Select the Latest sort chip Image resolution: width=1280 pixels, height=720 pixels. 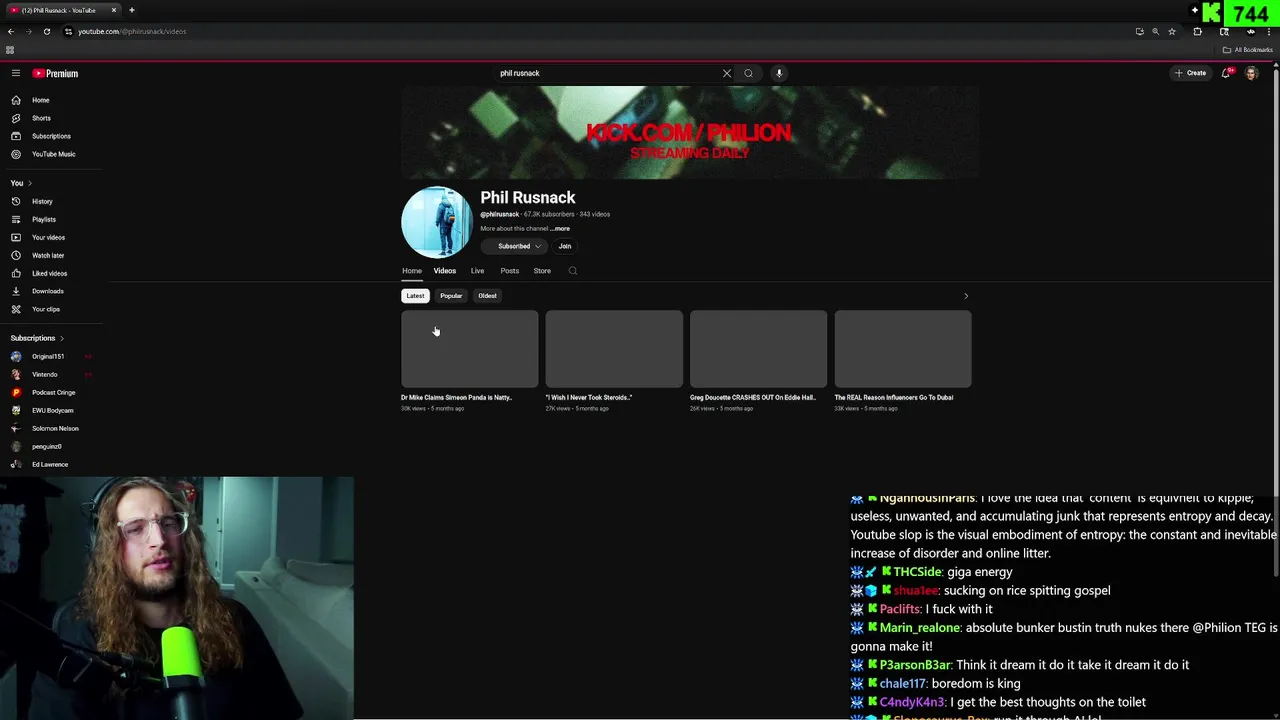[x=415, y=296]
